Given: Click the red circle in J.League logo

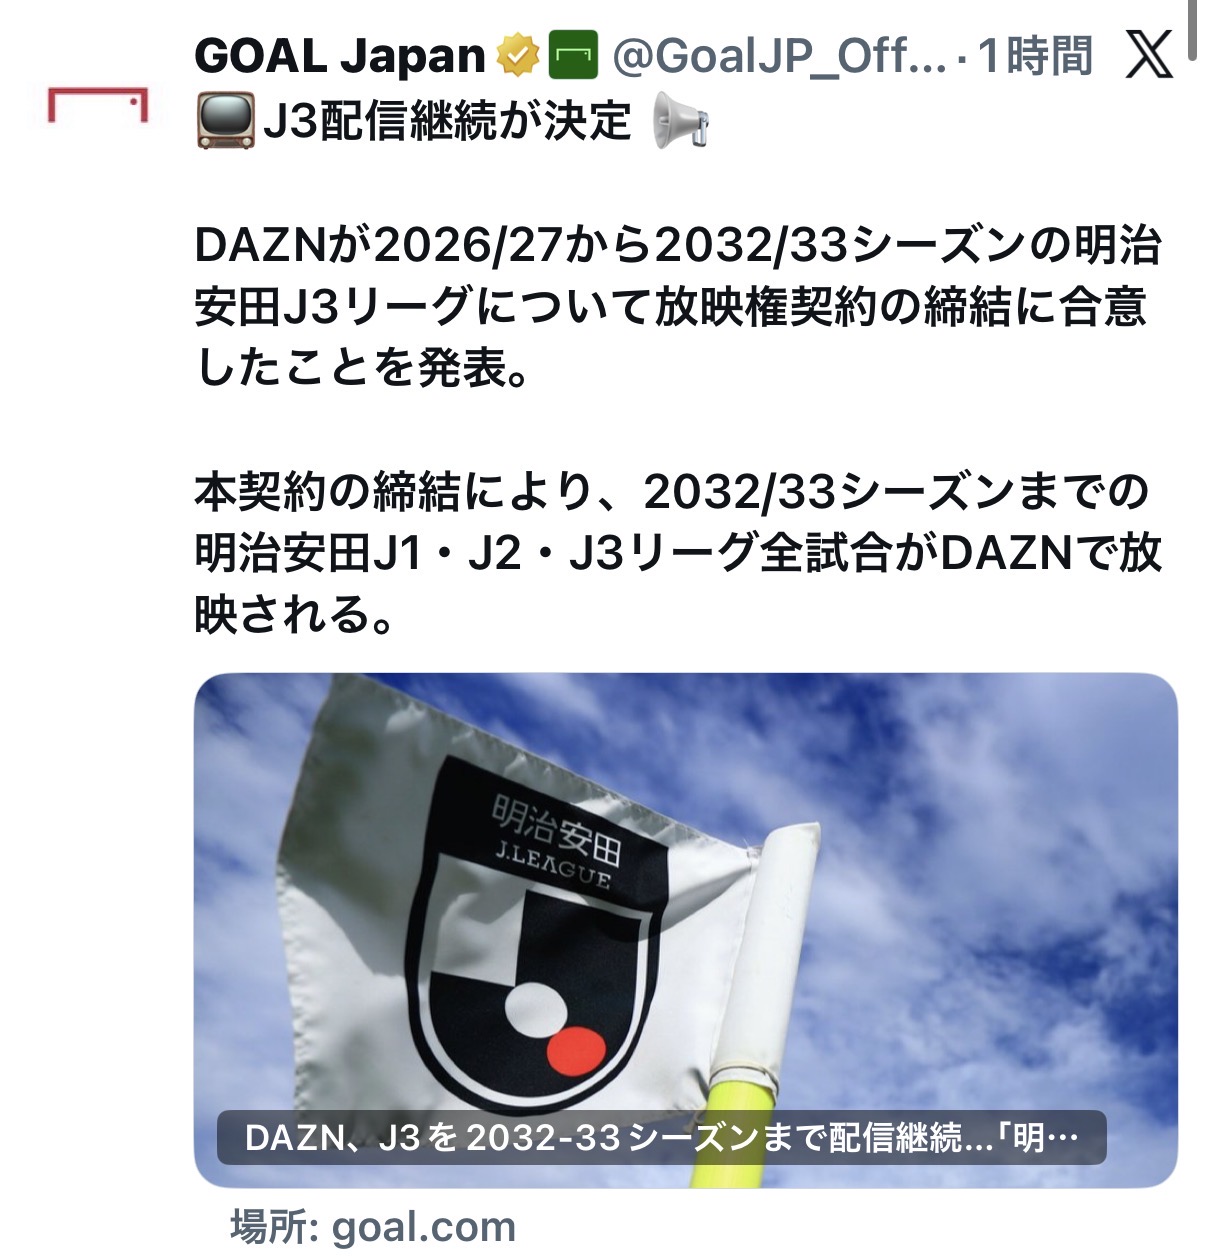Looking at the screenshot, I should [577, 1048].
